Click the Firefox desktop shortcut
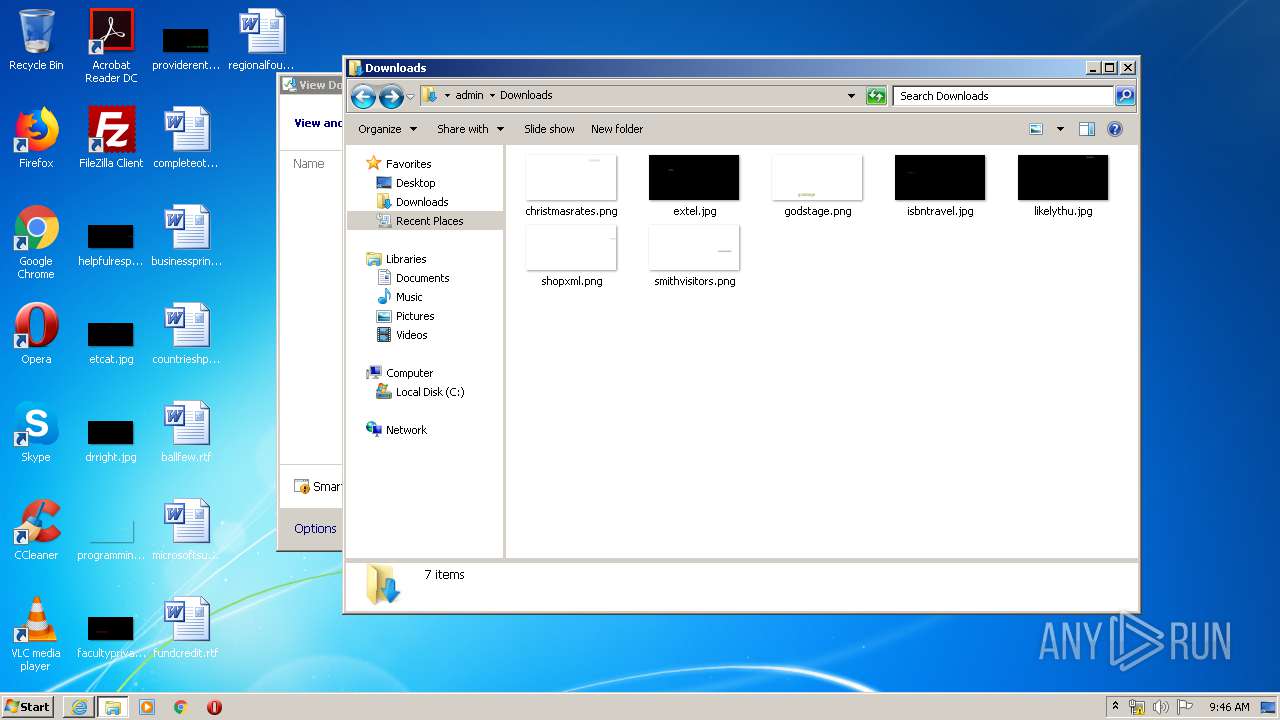This screenshot has height=720, width=1280. 36,138
